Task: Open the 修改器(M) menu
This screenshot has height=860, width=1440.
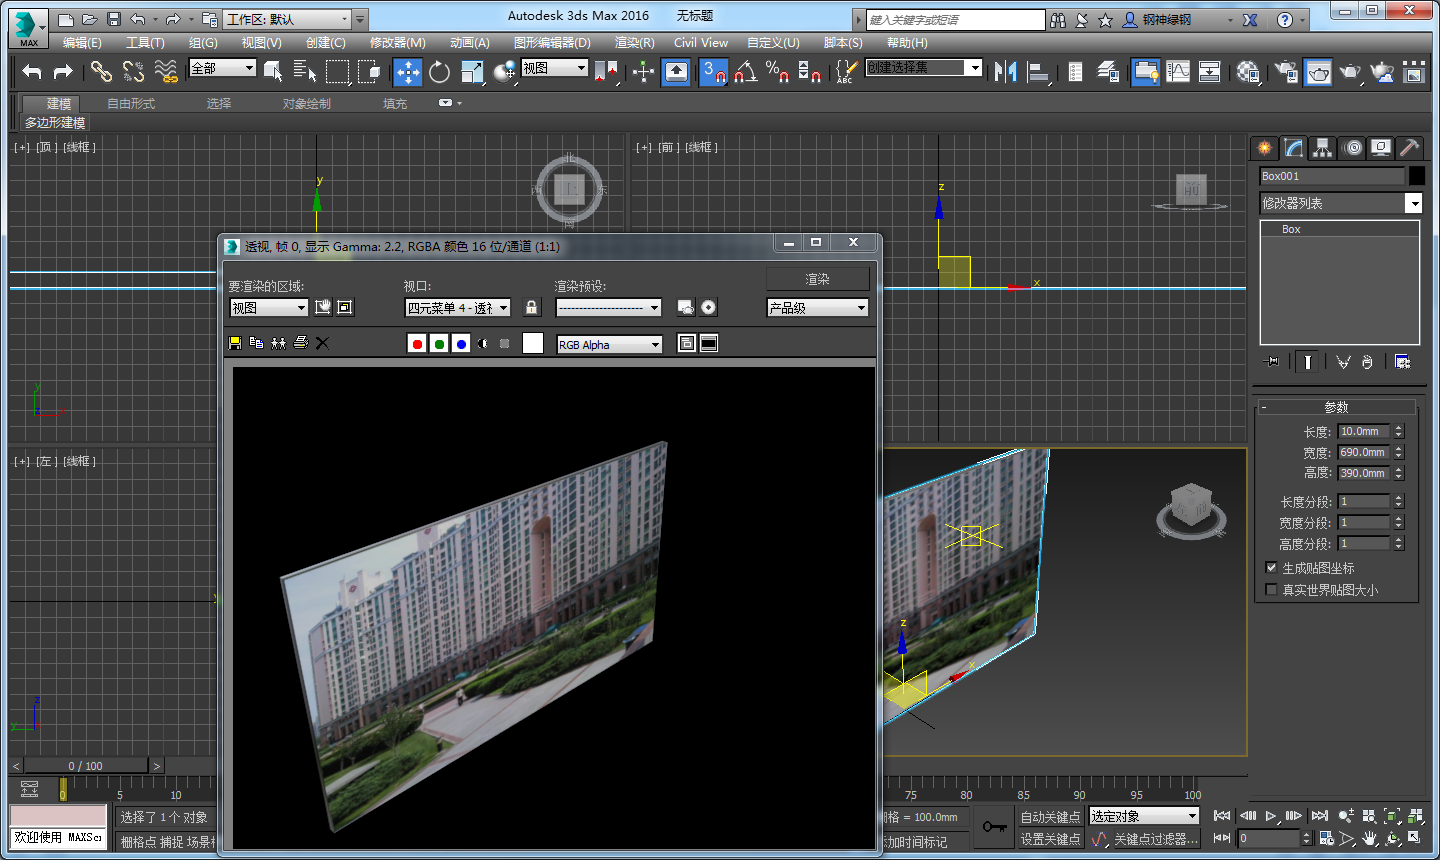Action: 398,43
